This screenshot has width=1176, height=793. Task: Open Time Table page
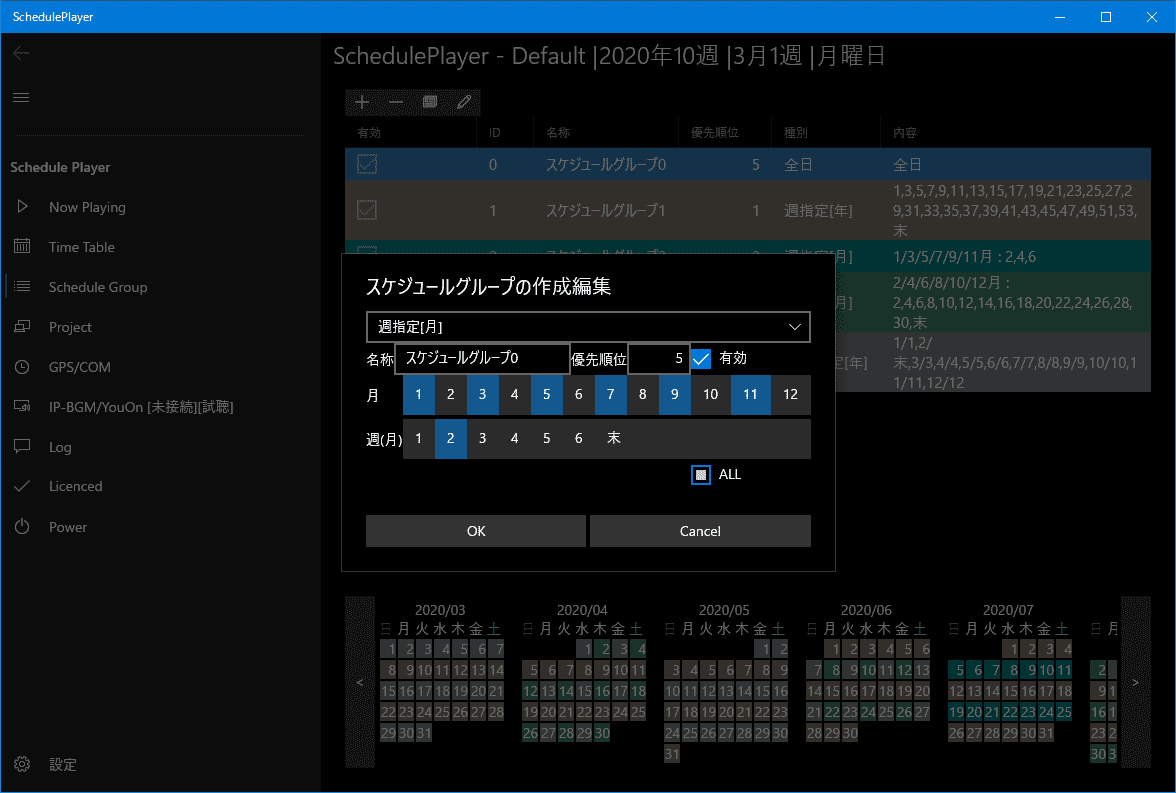82,247
